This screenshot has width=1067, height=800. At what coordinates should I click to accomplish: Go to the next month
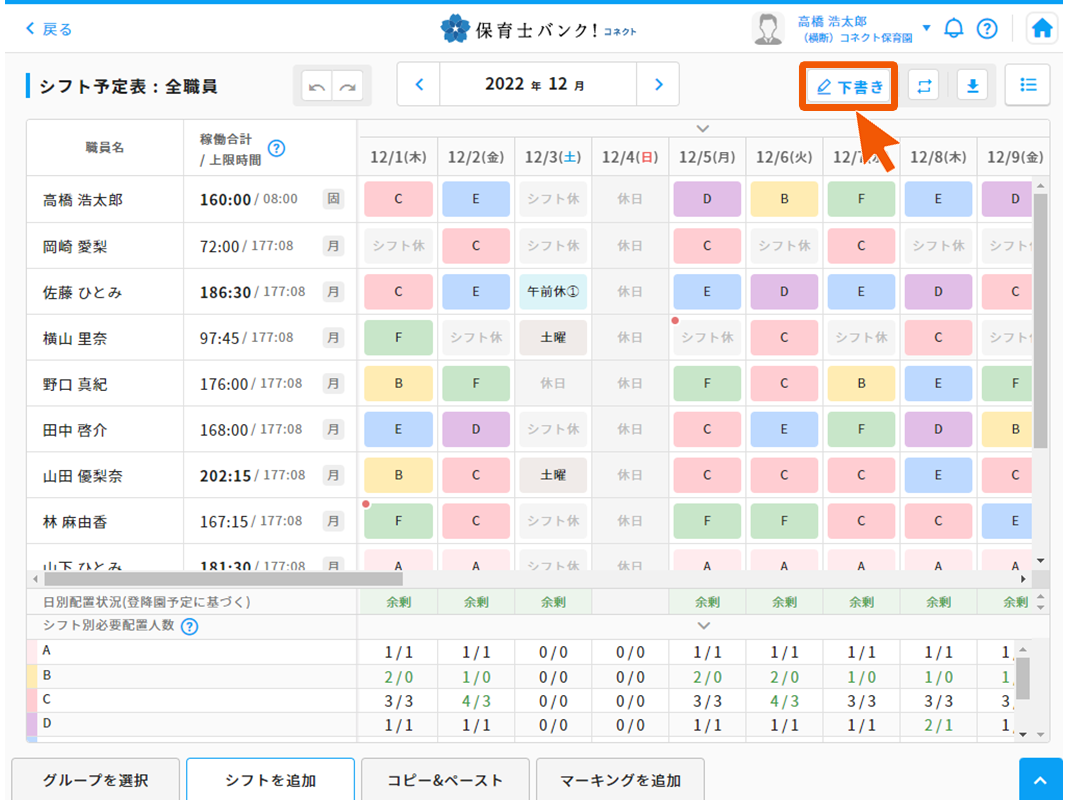[x=658, y=85]
